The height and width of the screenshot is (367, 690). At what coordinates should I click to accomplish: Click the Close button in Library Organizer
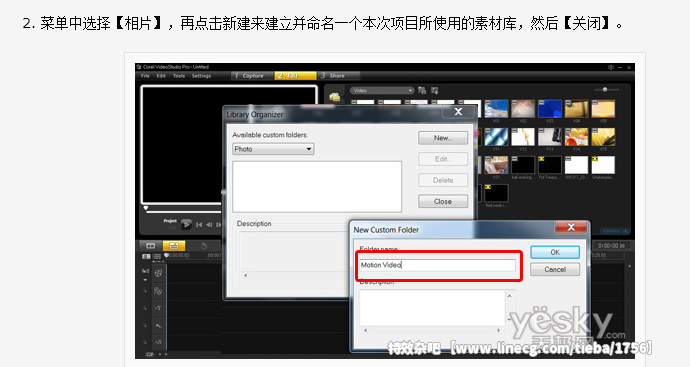443,201
